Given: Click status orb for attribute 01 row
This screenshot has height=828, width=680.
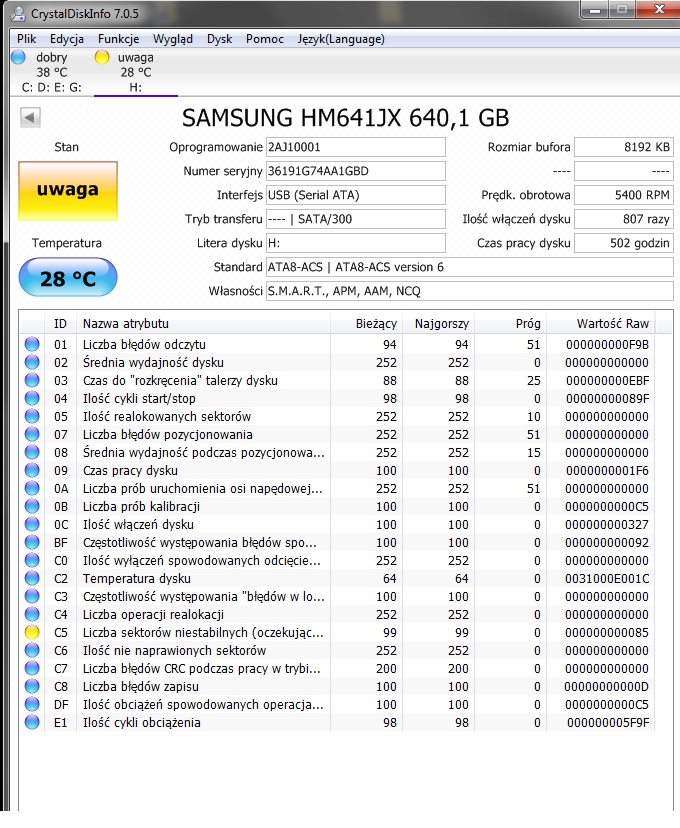Looking at the screenshot, I should 32,344.
